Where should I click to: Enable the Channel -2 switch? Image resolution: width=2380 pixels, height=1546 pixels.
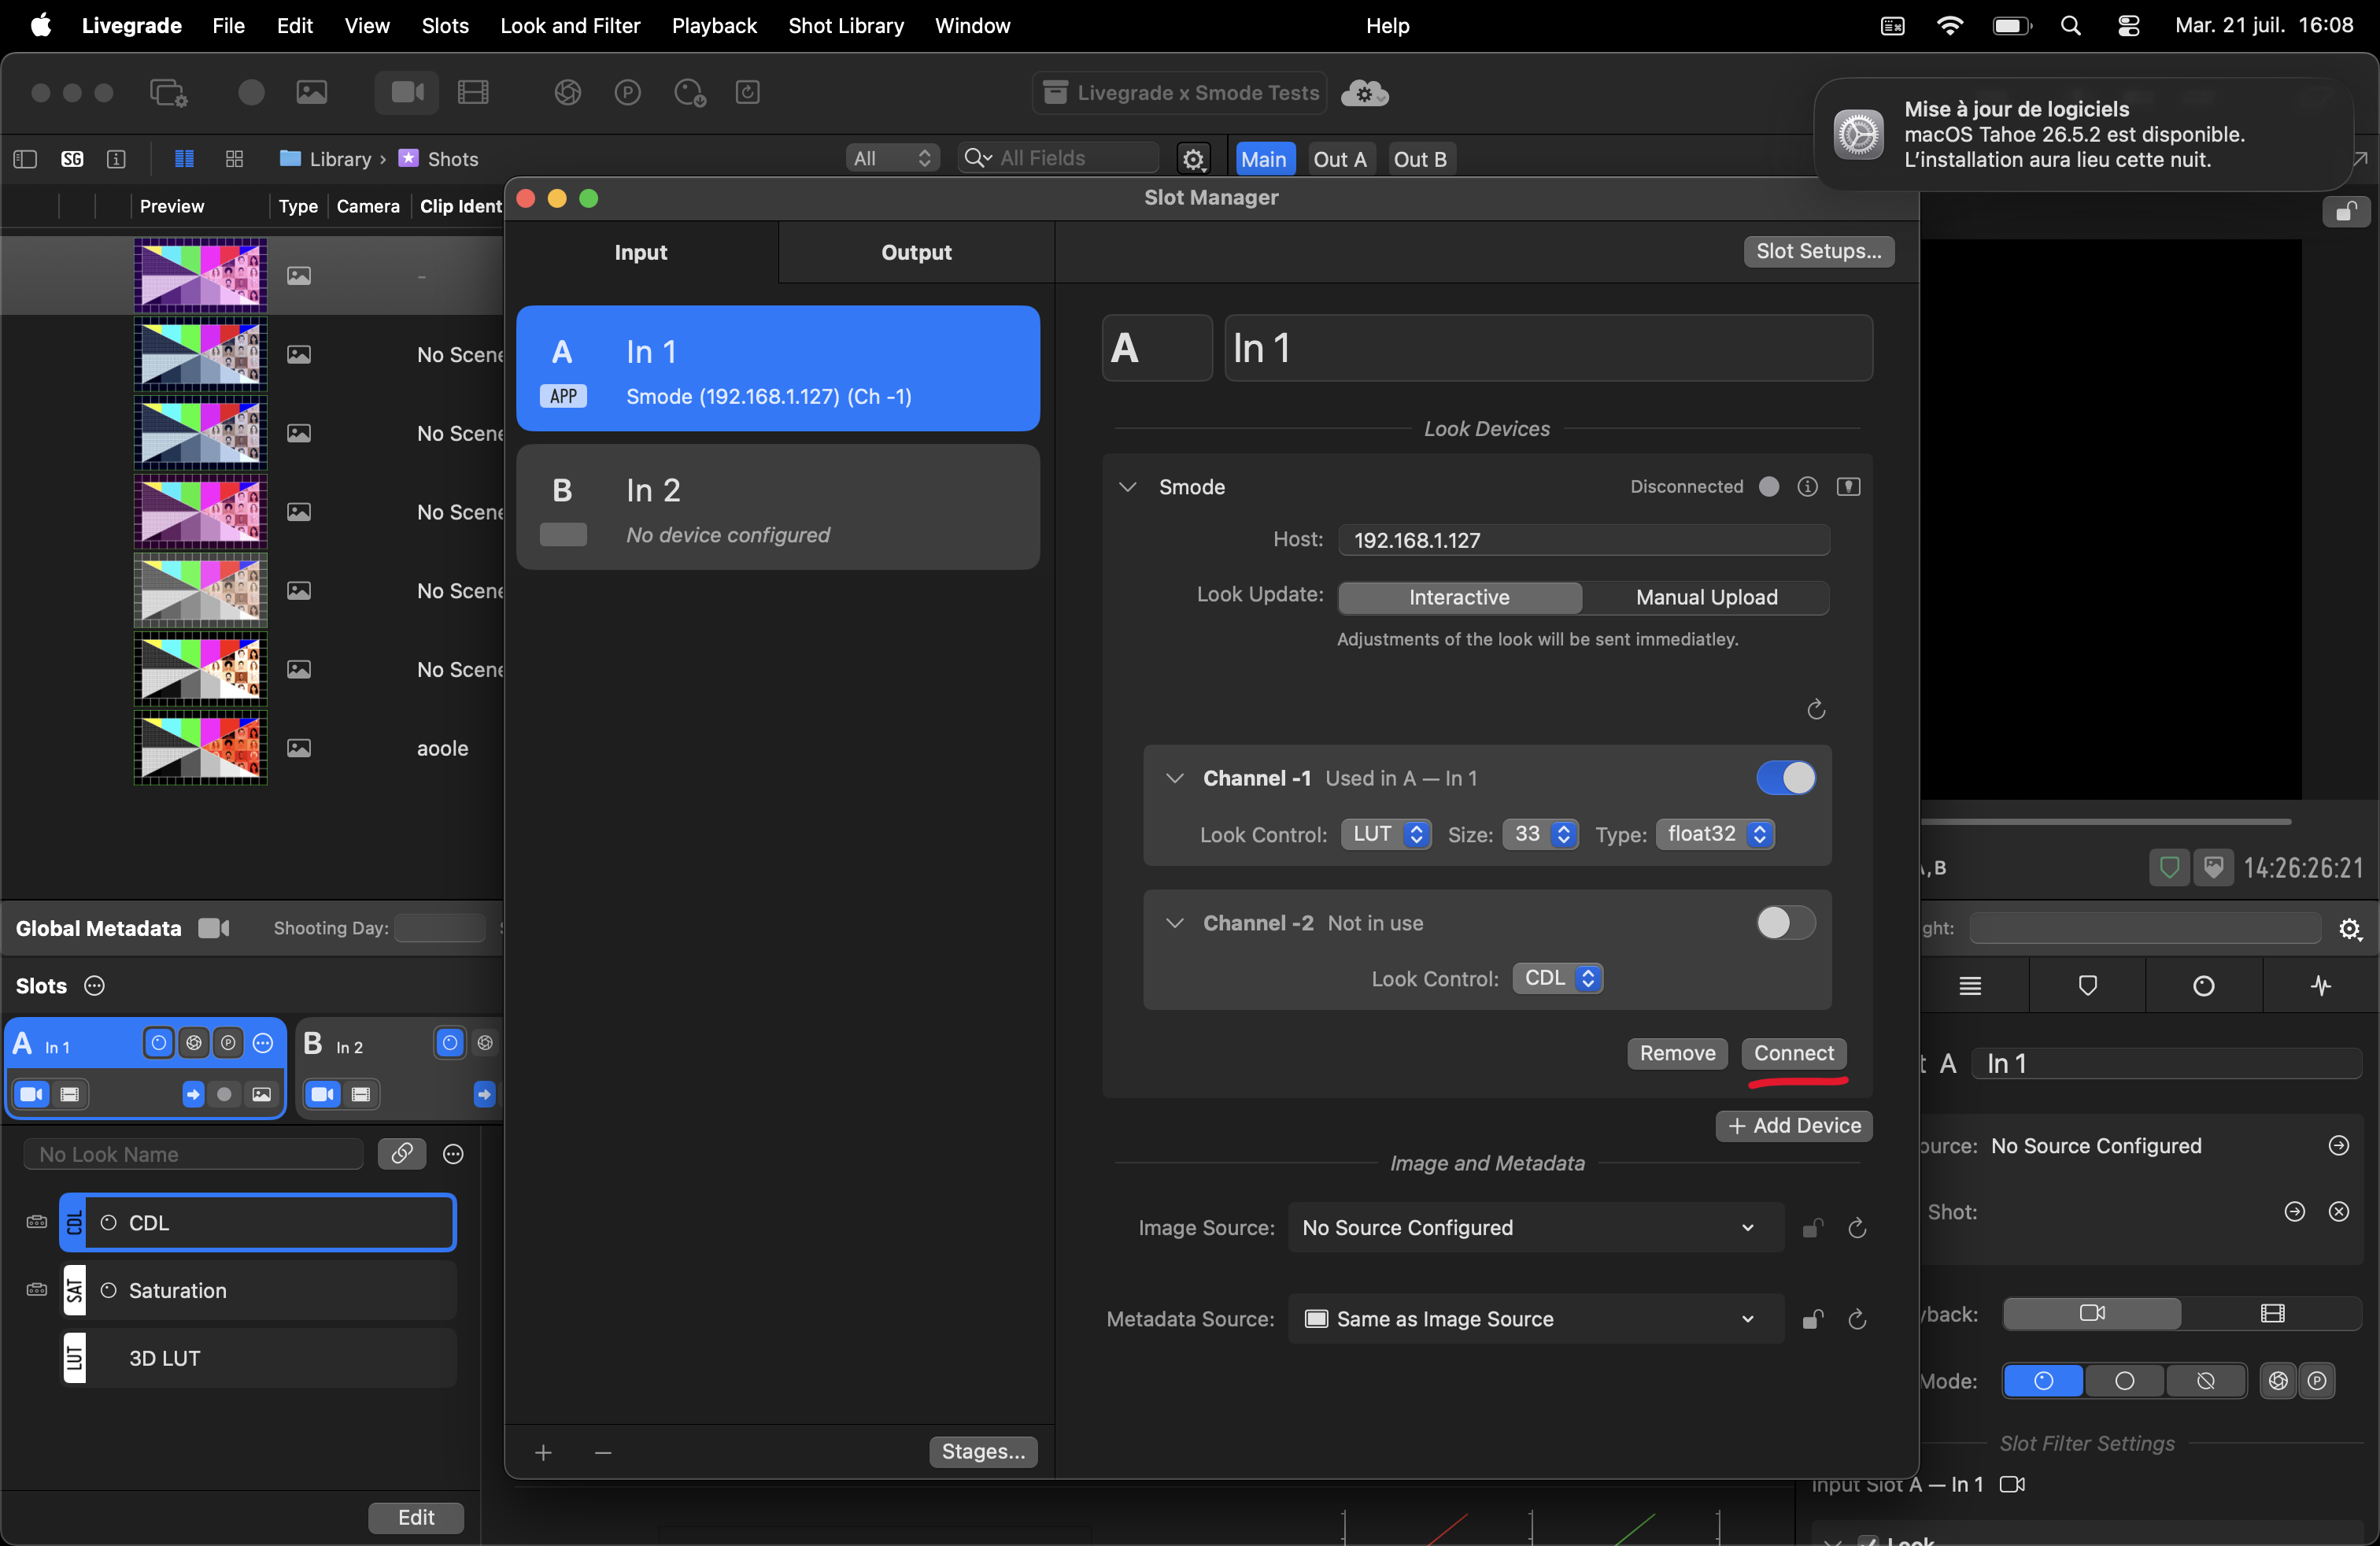tap(1785, 923)
